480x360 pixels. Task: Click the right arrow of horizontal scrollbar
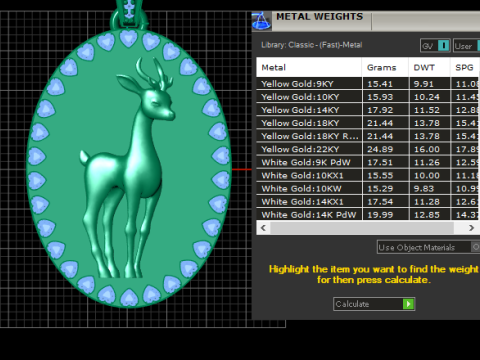pos(471,228)
